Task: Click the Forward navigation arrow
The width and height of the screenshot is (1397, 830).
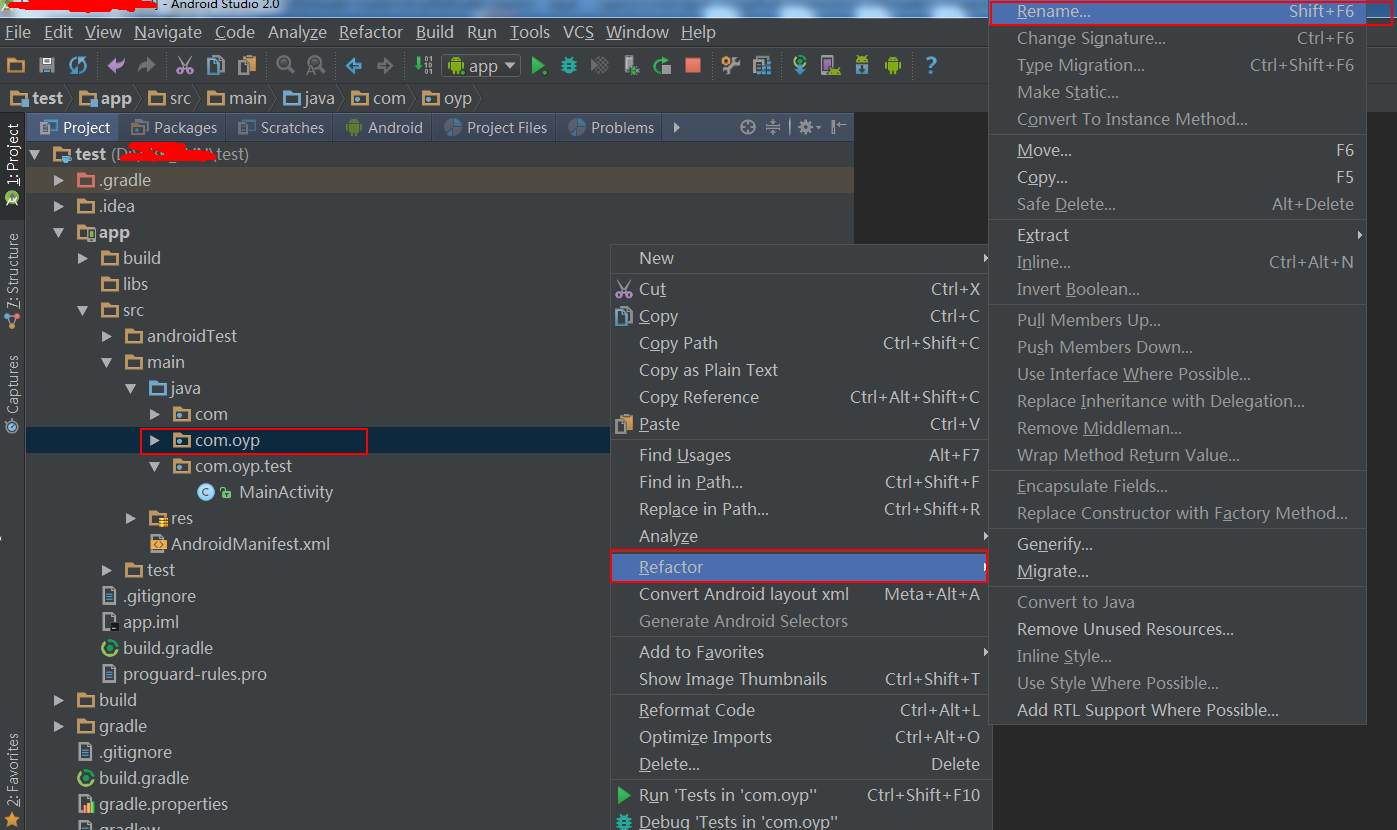Action: 385,65
